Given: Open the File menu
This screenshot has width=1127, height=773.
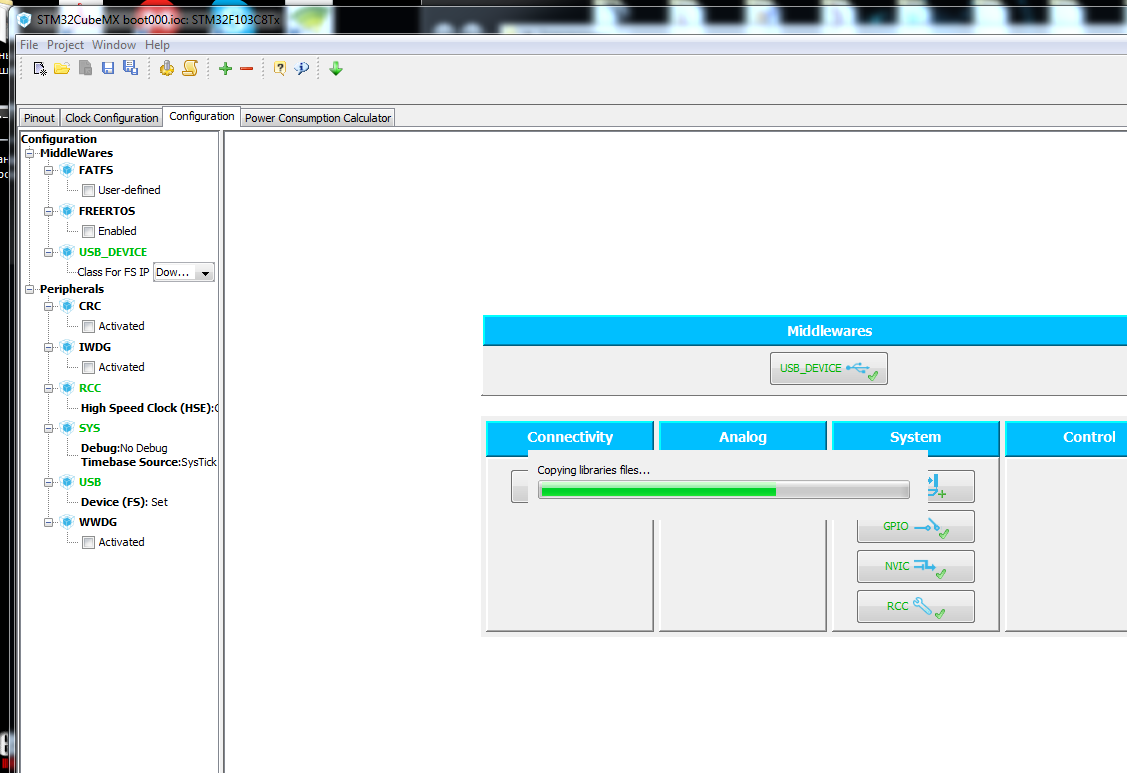Looking at the screenshot, I should [29, 45].
